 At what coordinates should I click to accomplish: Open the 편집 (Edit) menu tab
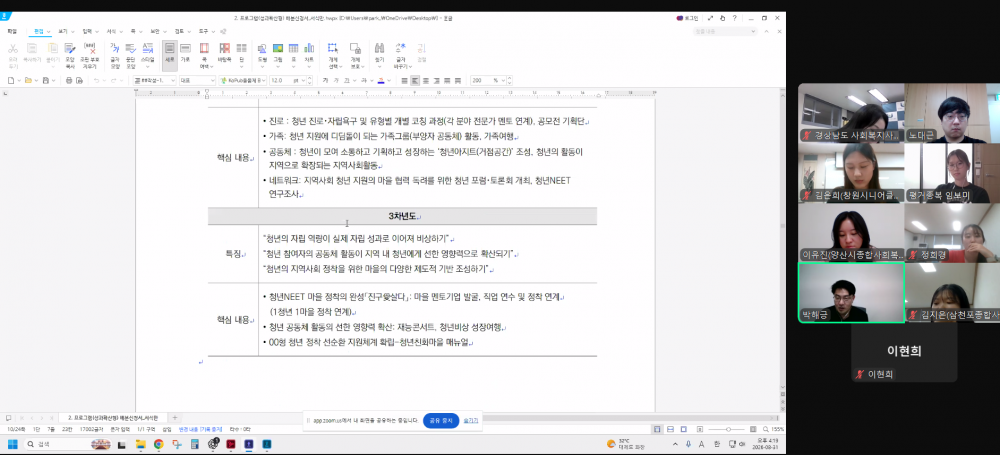pyautogui.click(x=41, y=31)
